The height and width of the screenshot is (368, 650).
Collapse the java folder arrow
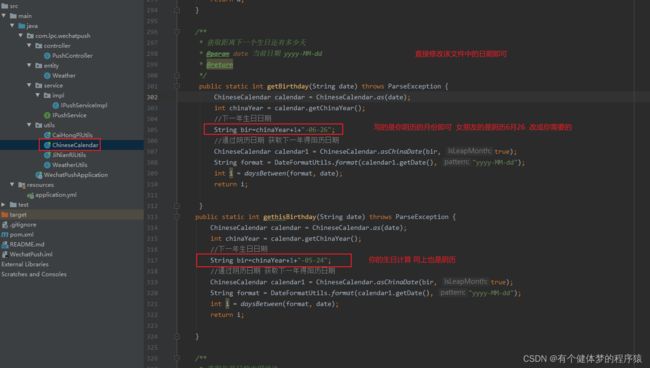pyautogui.click(x=12, y=26)
